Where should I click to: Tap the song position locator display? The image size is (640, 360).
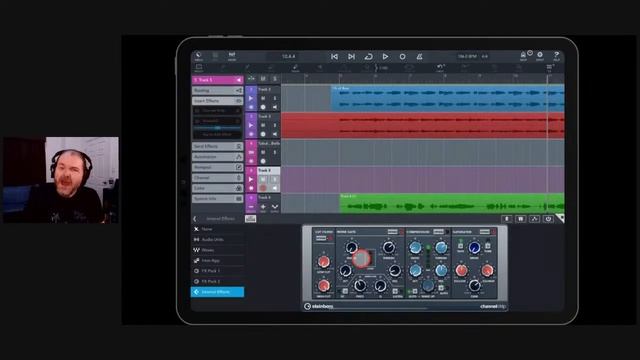289,56
